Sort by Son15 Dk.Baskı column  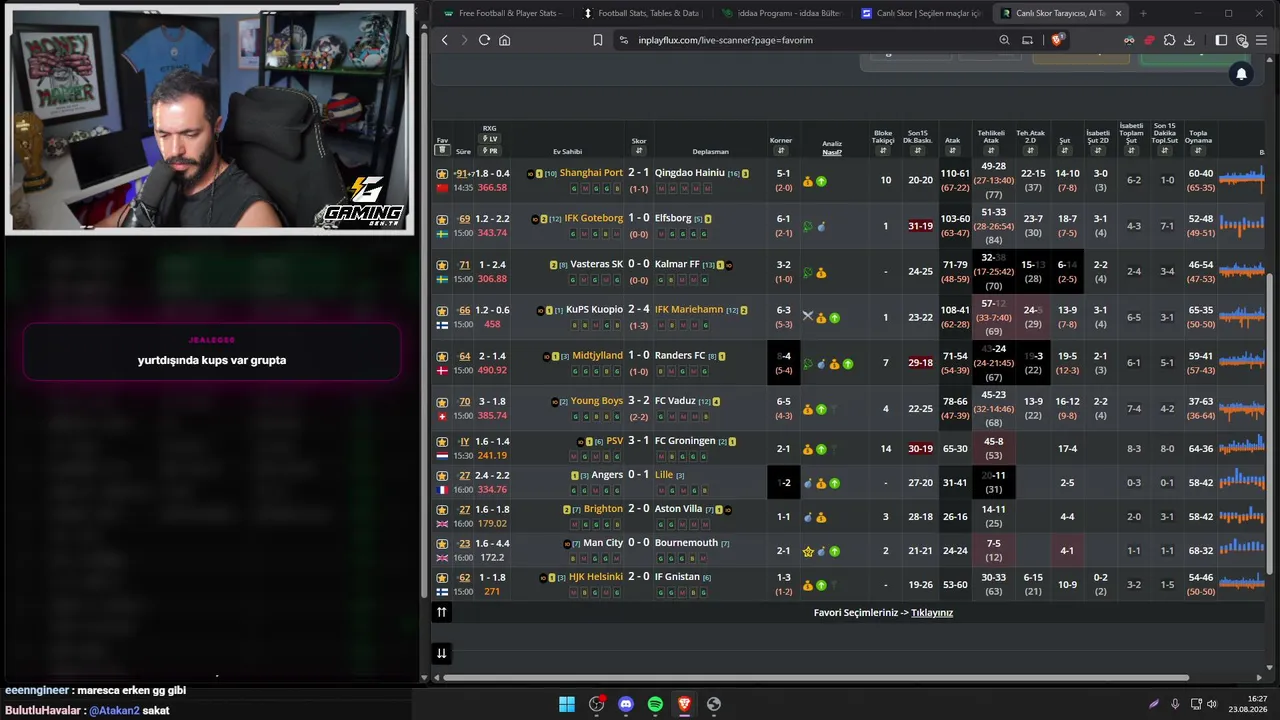click(918, 151)
